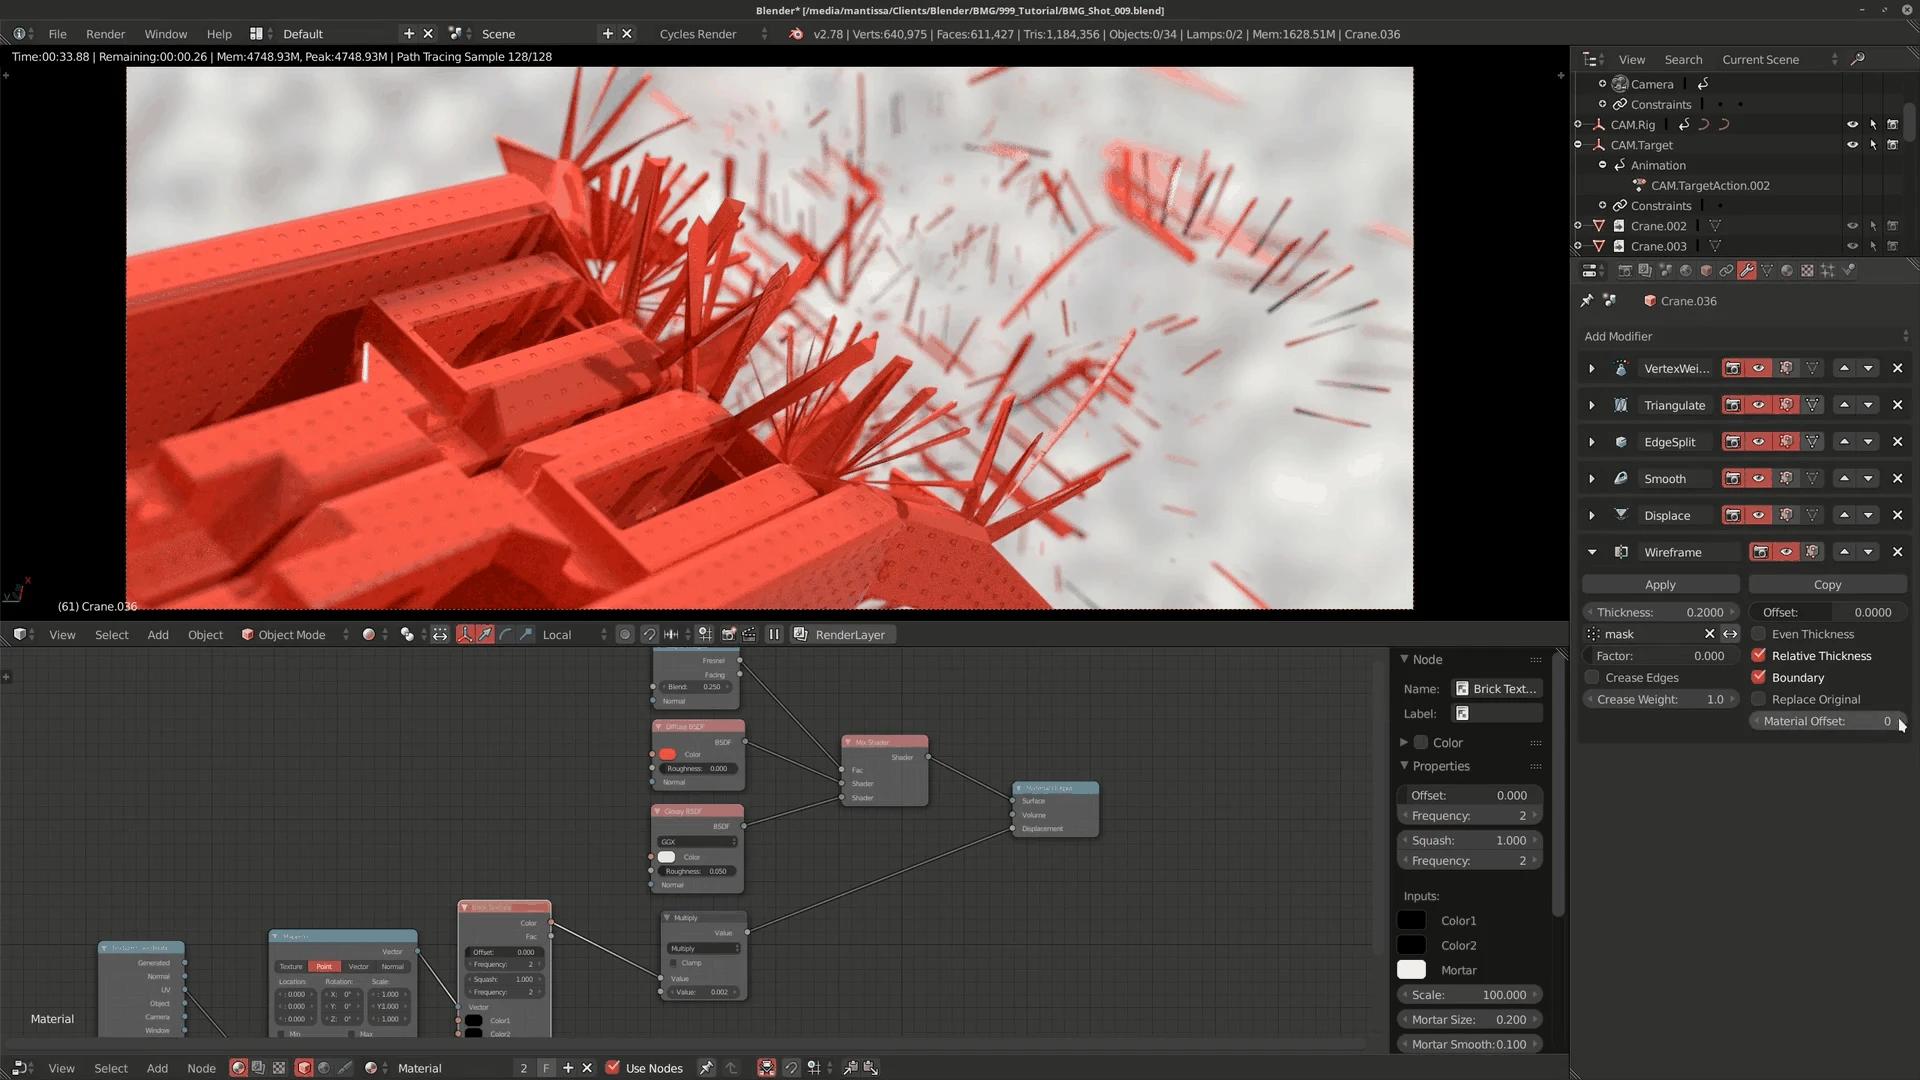Uncheck Use Nodes checkbox
This screenshot has width=1920, height=1080.
point(613,1068)
